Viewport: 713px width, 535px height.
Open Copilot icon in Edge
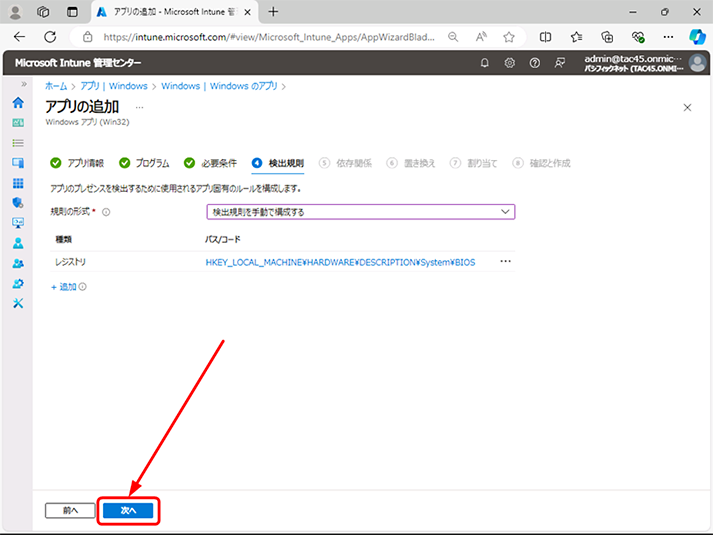697,37
